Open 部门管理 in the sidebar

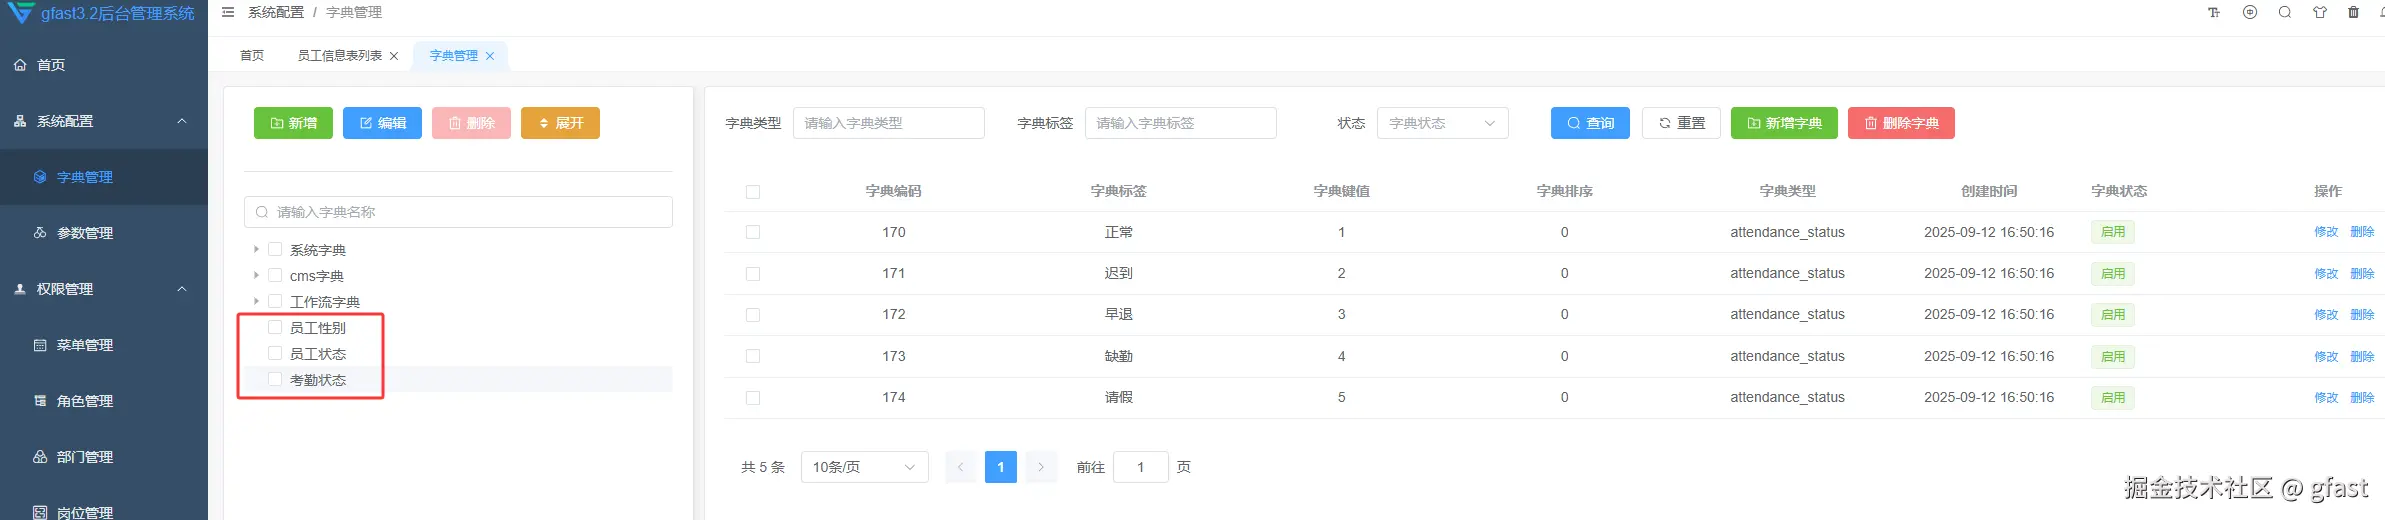(x=104, y=457)
